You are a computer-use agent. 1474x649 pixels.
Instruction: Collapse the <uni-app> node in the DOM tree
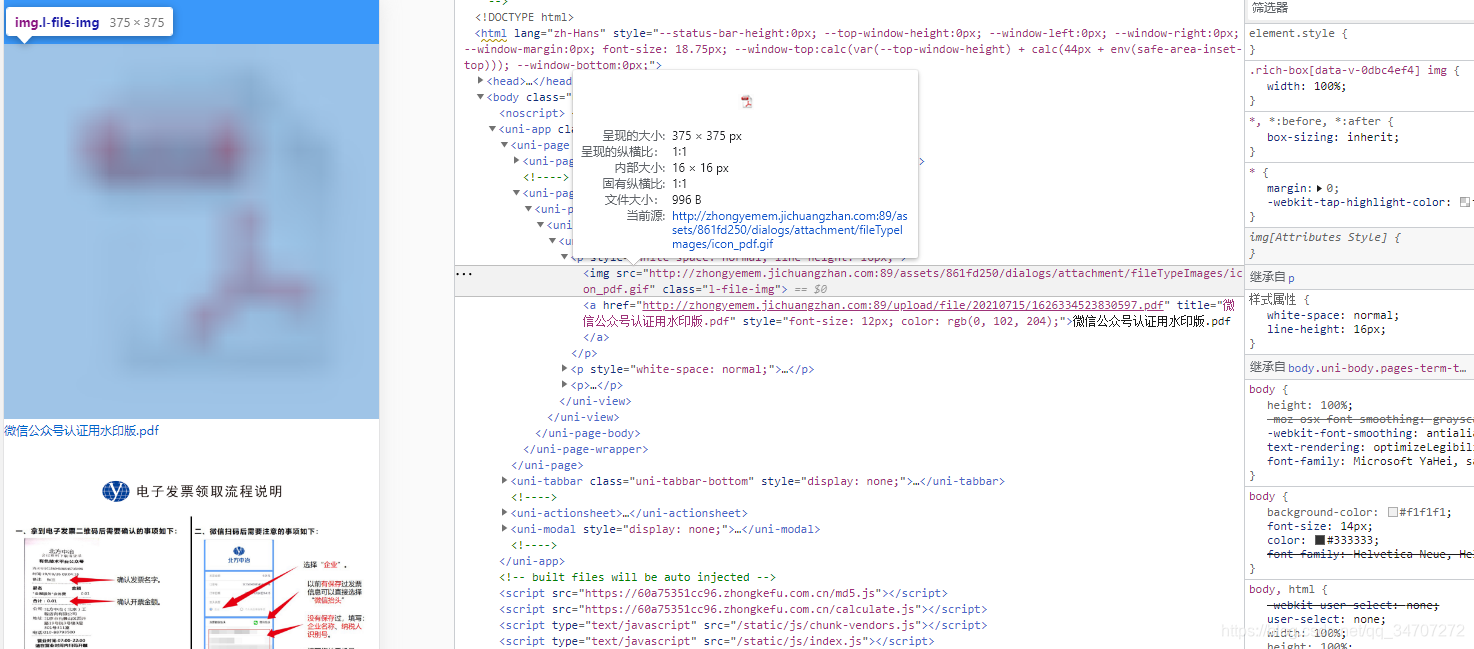point(492,129)
